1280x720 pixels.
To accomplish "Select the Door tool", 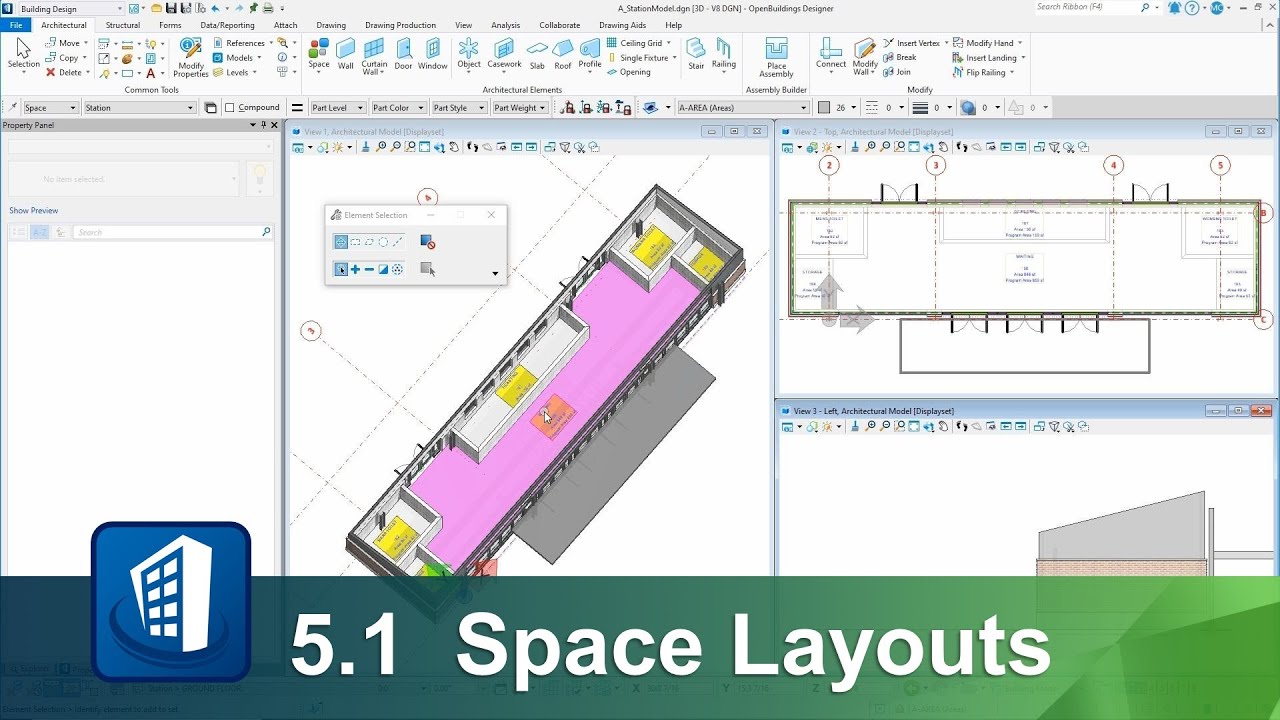I will 403,54.
